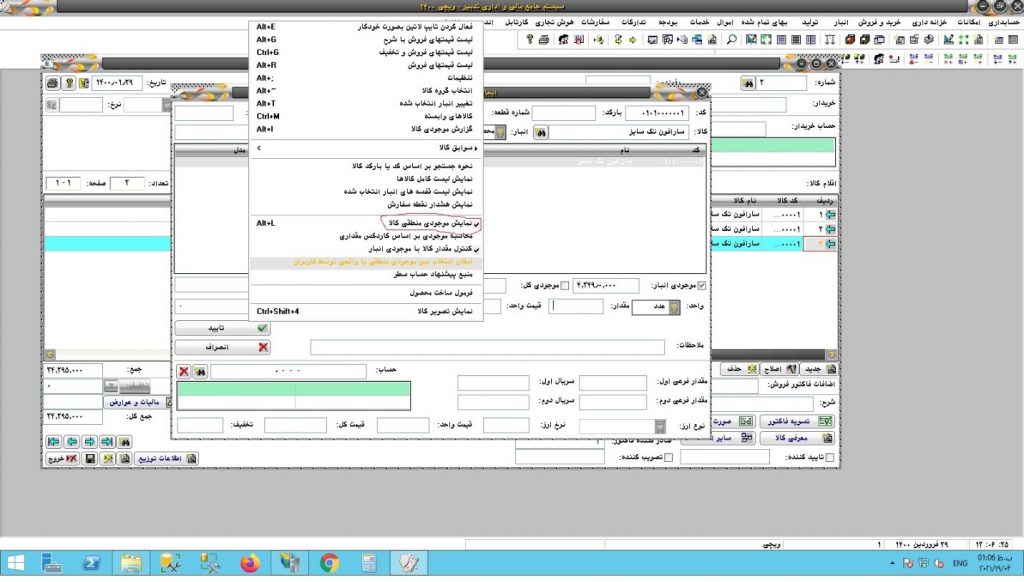Open the Accounting (حسابداری) menu

(1003, 22)
